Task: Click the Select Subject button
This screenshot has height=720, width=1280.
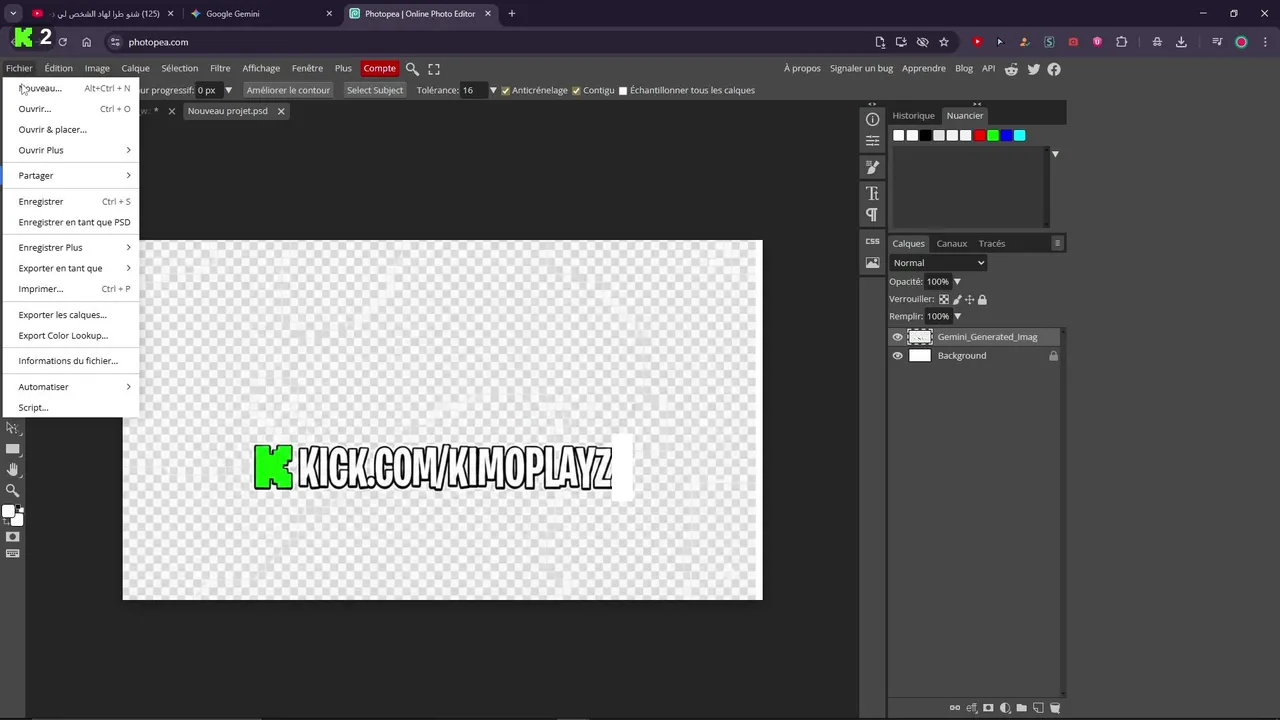Action: [375, 90]
